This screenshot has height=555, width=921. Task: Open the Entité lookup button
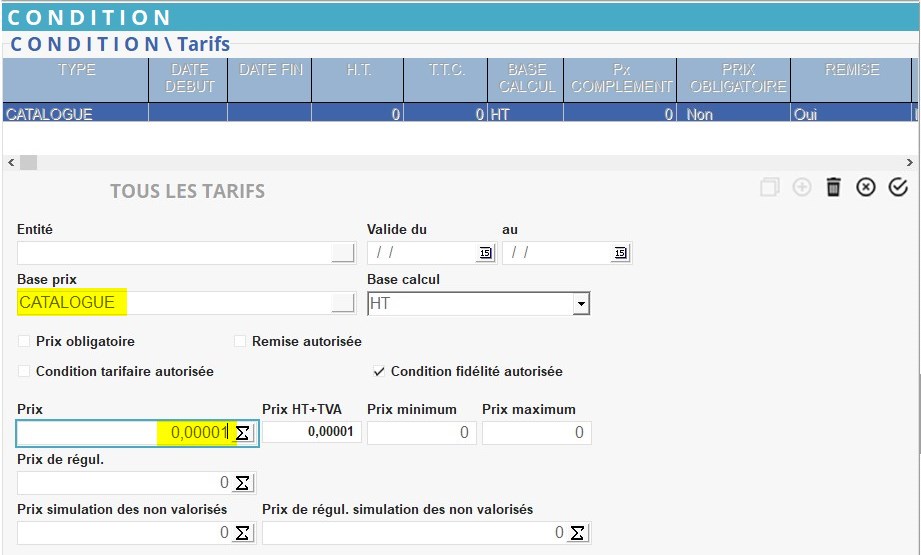[x=342, y=253]
